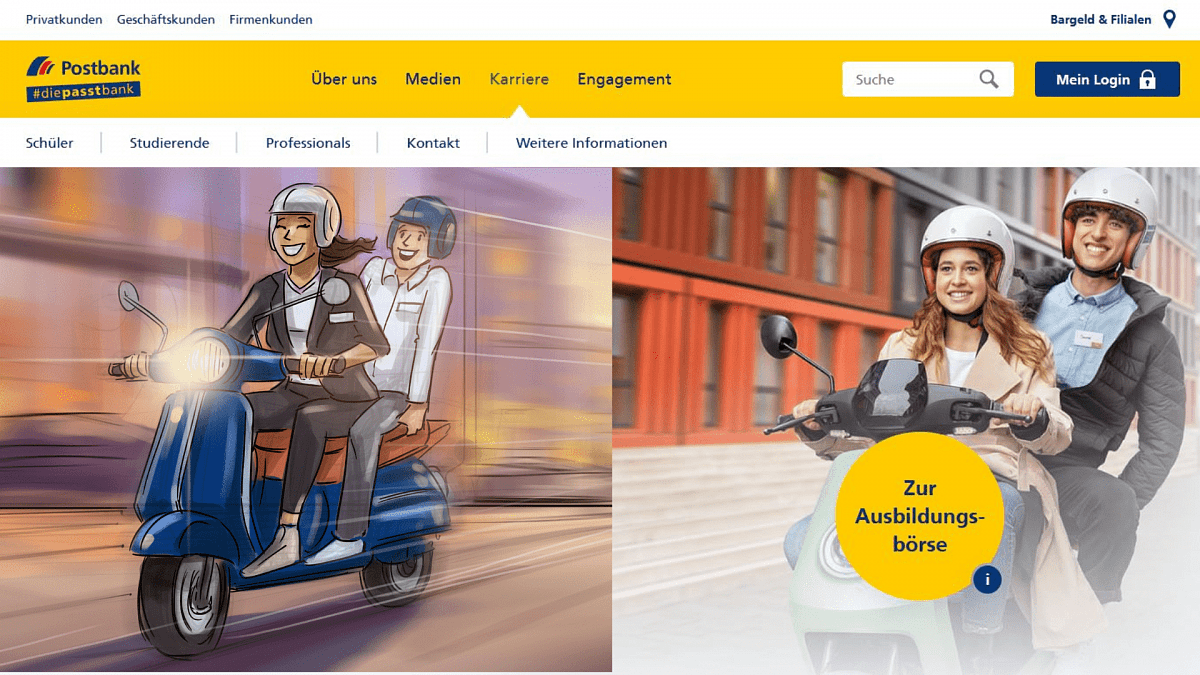Screen dimensions: 1200x675
Task: Click the padlock icon in Mein Login
Action: tap(1147, 80)
